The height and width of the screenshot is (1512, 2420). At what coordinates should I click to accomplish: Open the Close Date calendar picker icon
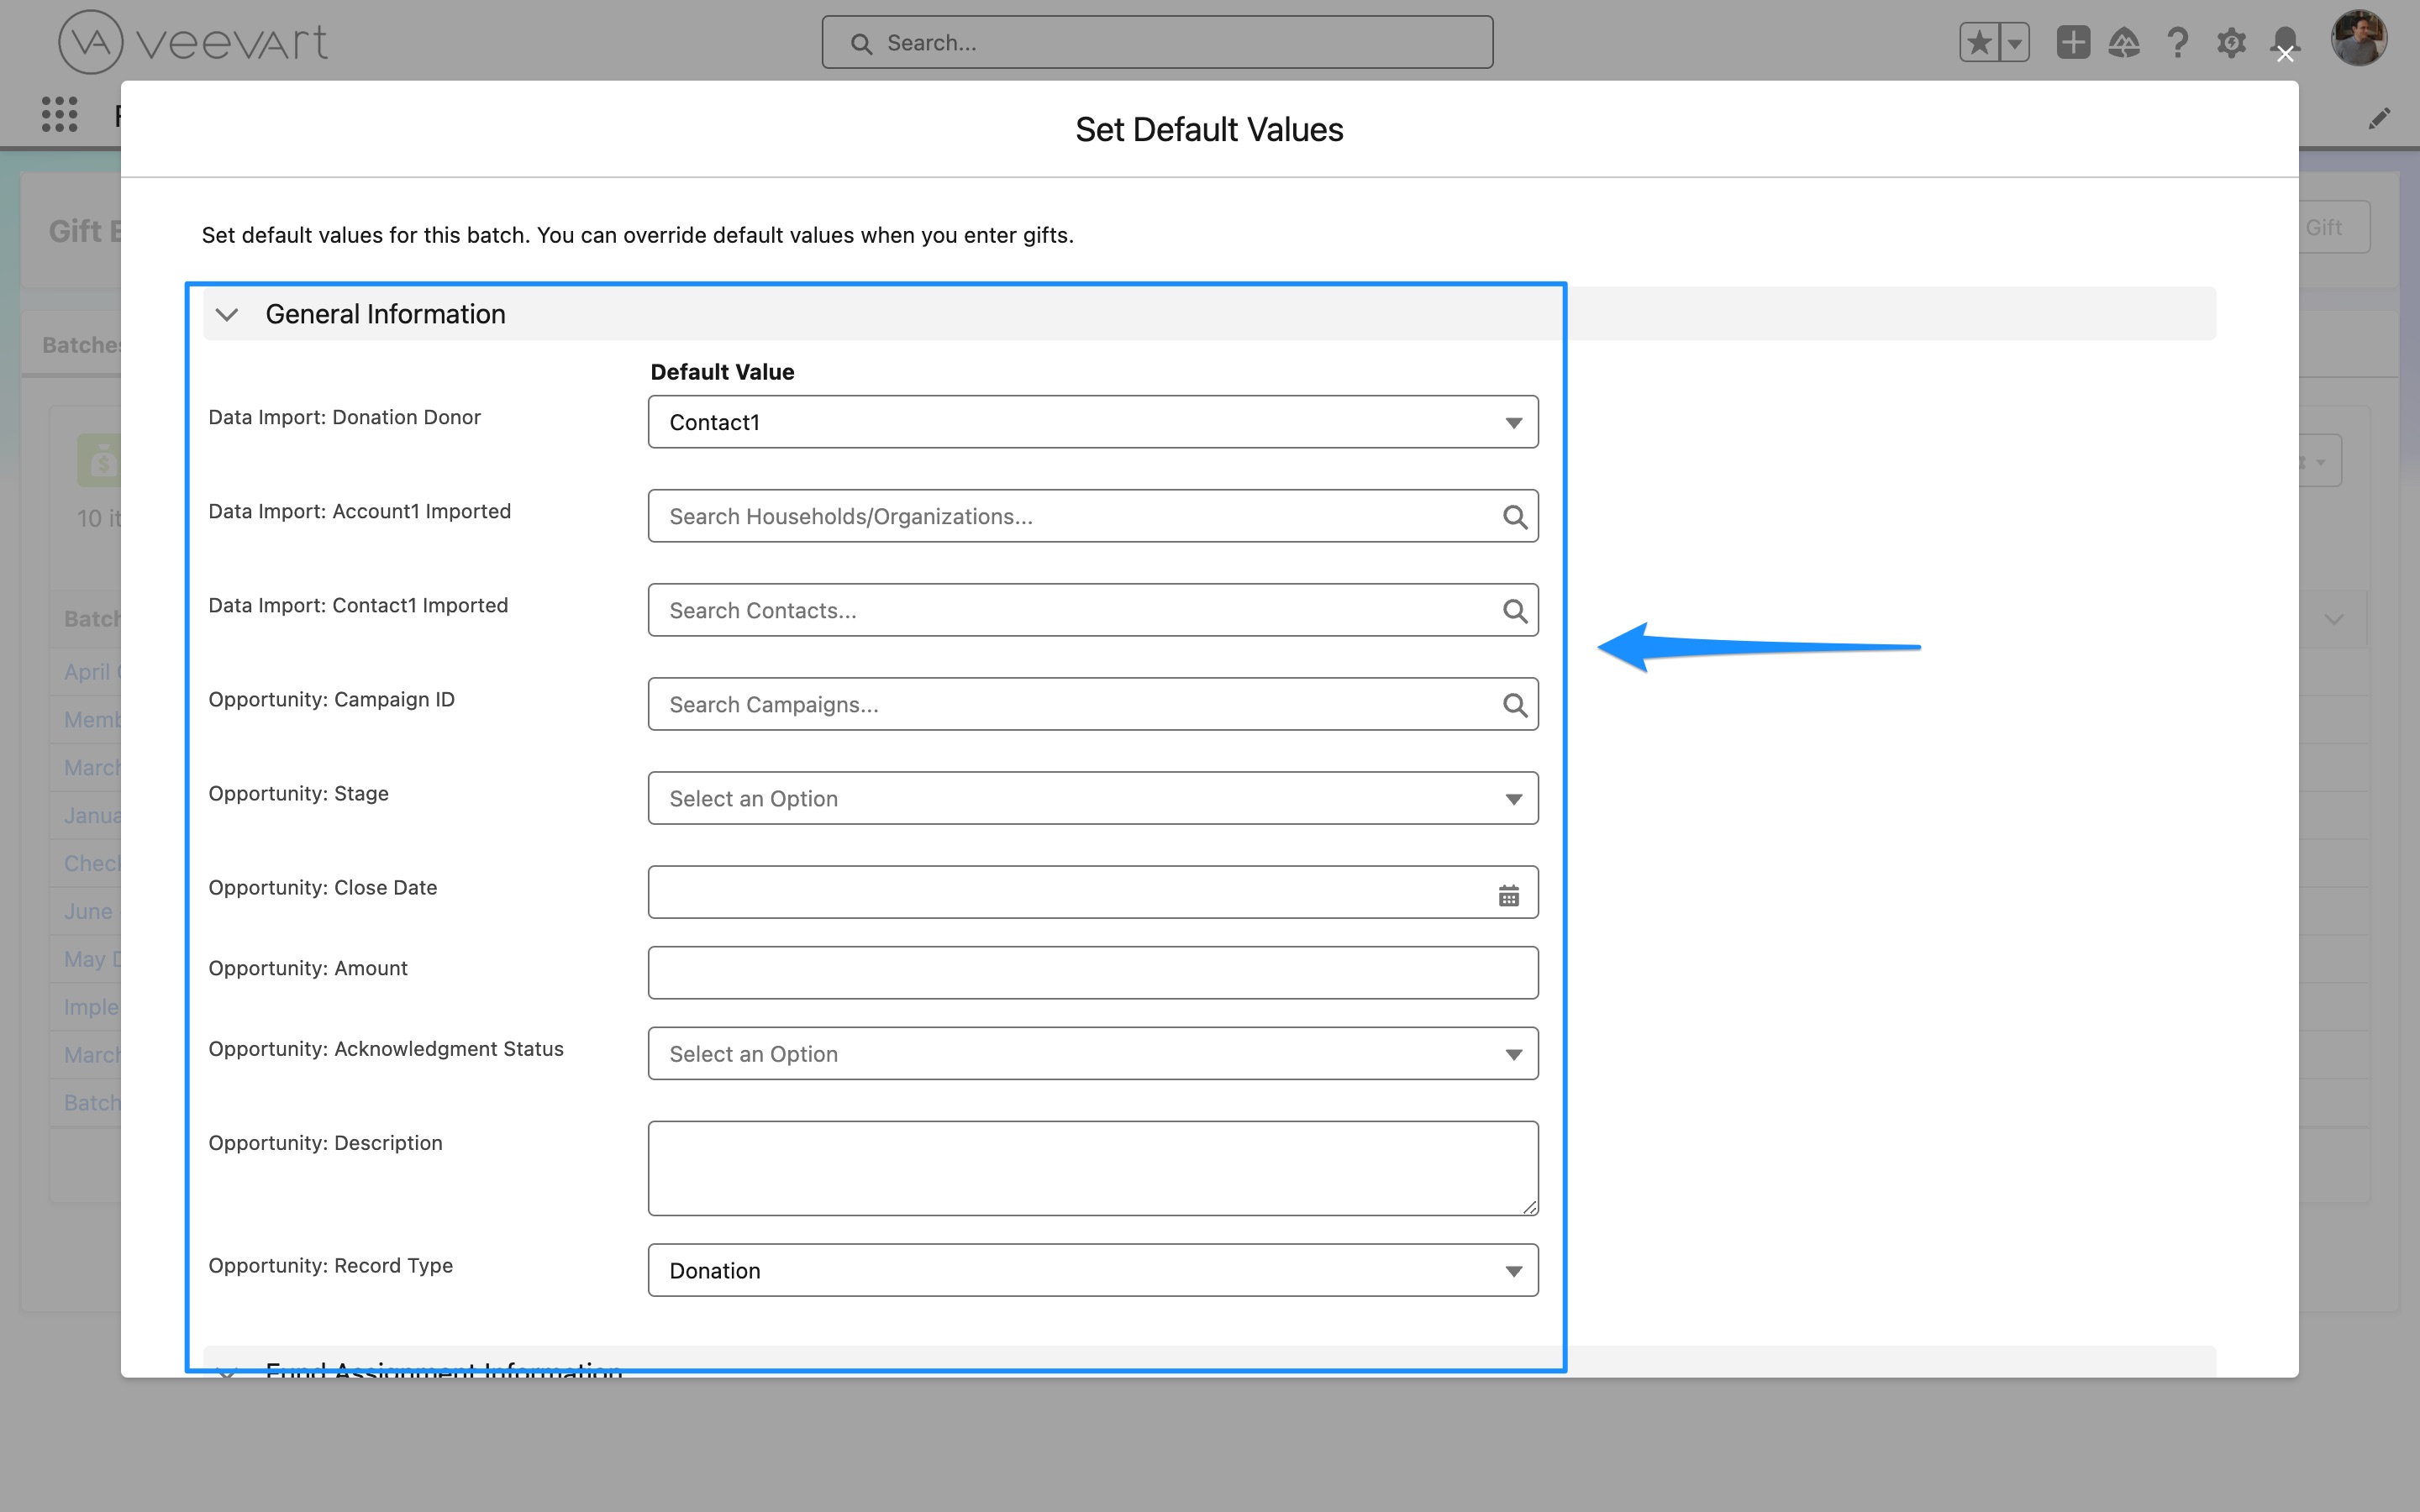[1508, 893]
